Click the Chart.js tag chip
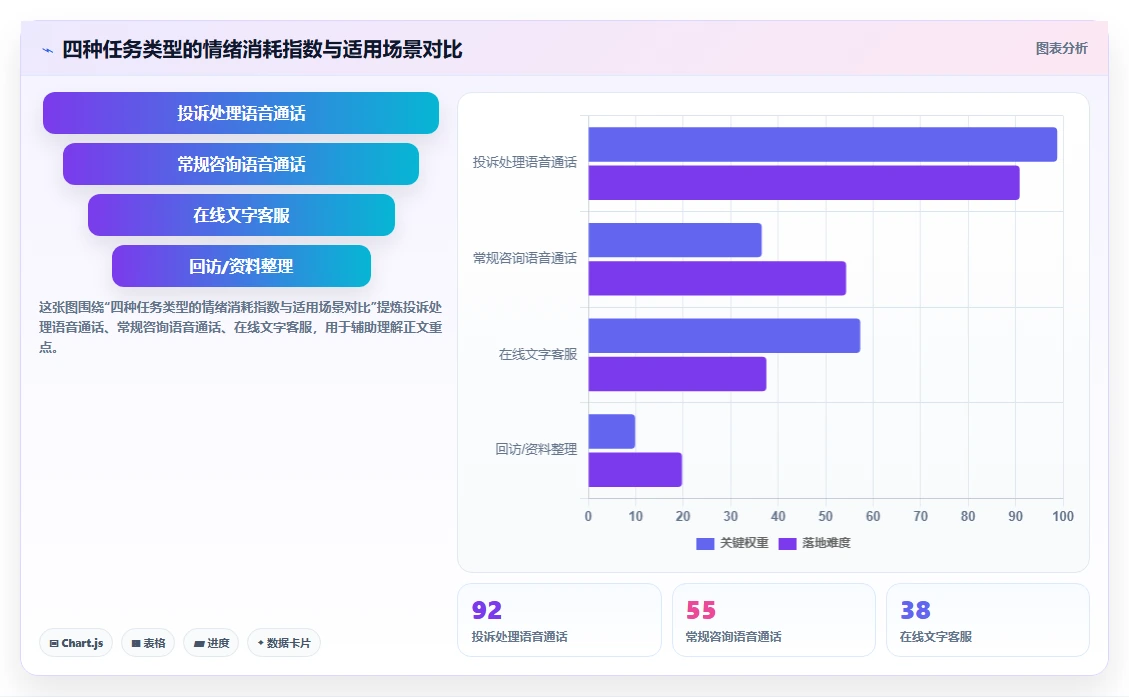The image size is (1129, 697). tap(76, 643)
